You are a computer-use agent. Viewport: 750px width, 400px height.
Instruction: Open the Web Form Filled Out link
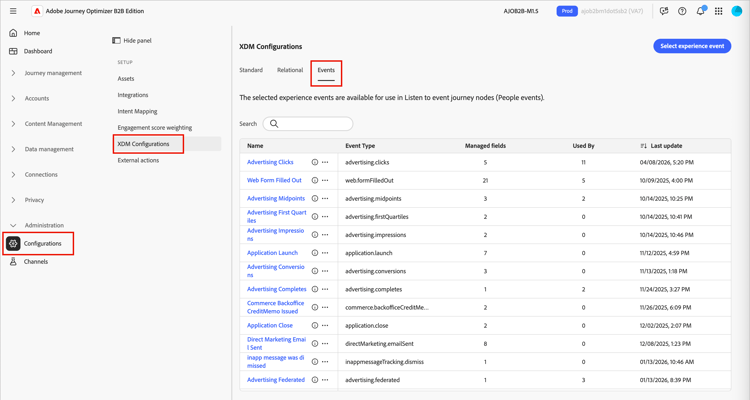[274, 180]
